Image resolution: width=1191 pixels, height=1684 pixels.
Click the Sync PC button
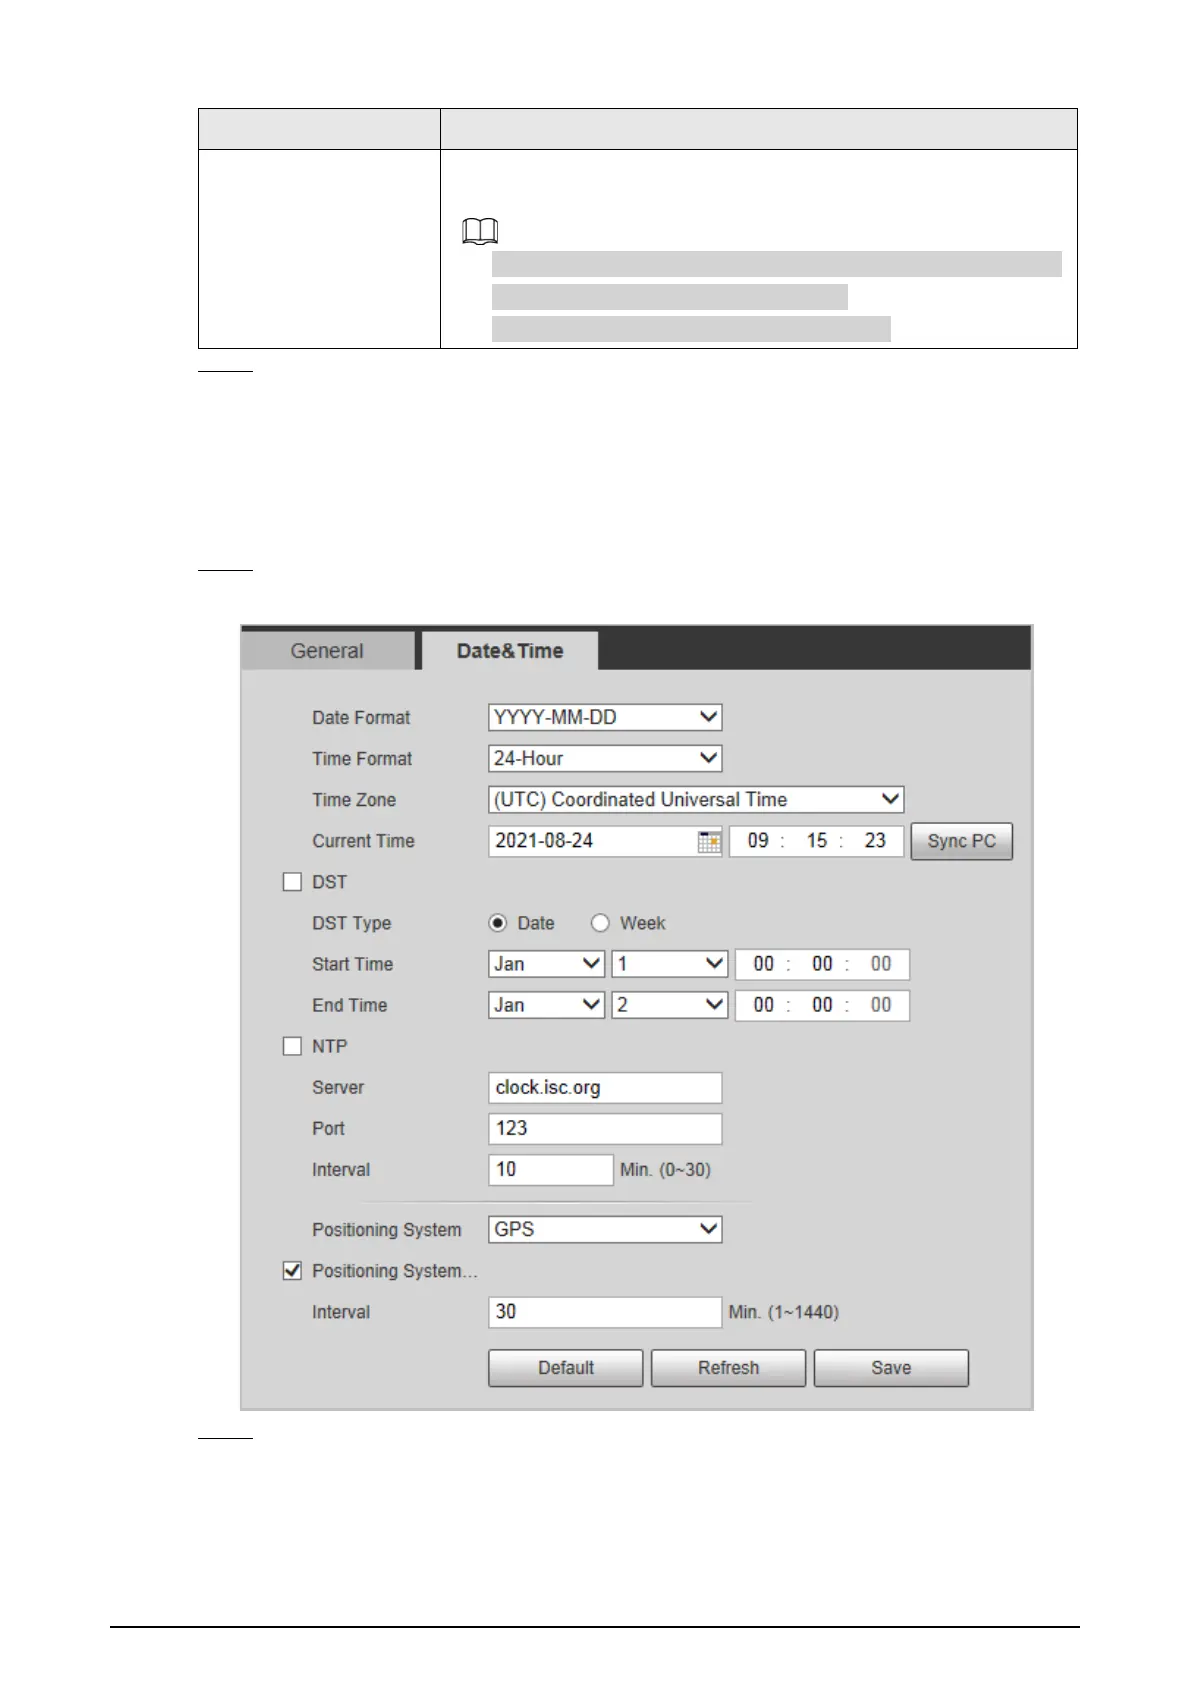click(961, 841)
